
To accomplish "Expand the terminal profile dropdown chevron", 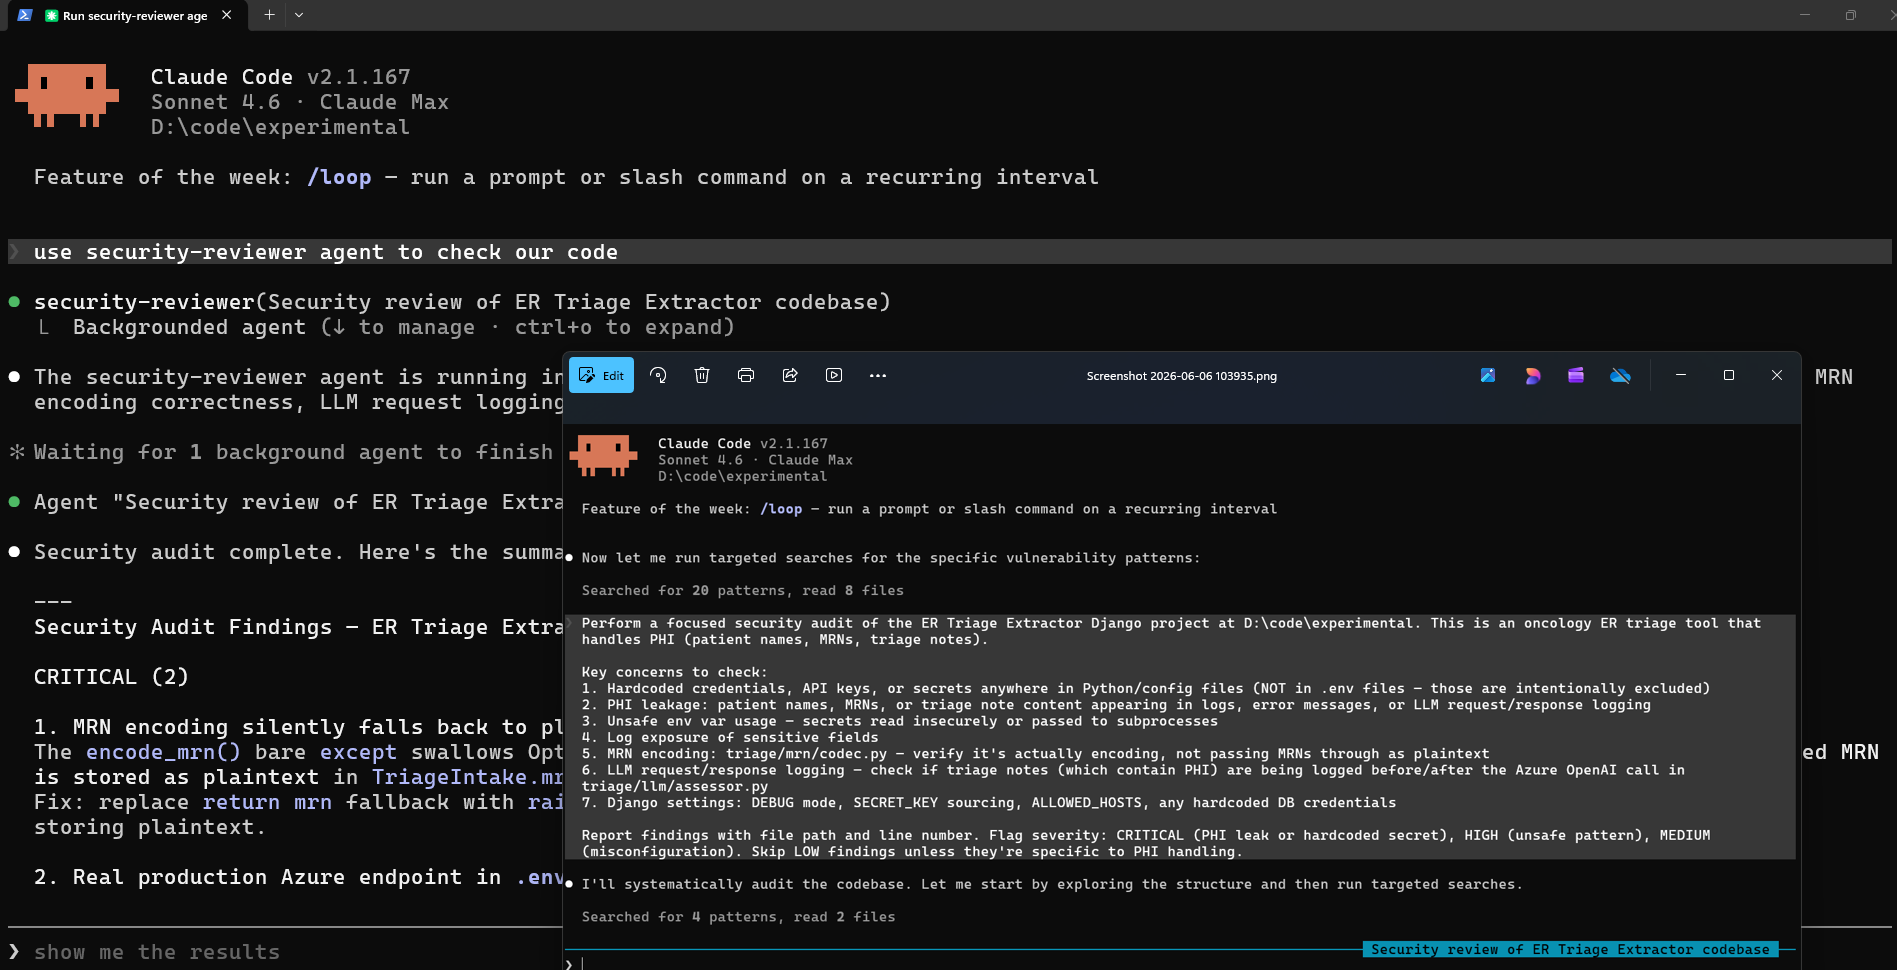I will pos(299,15).
